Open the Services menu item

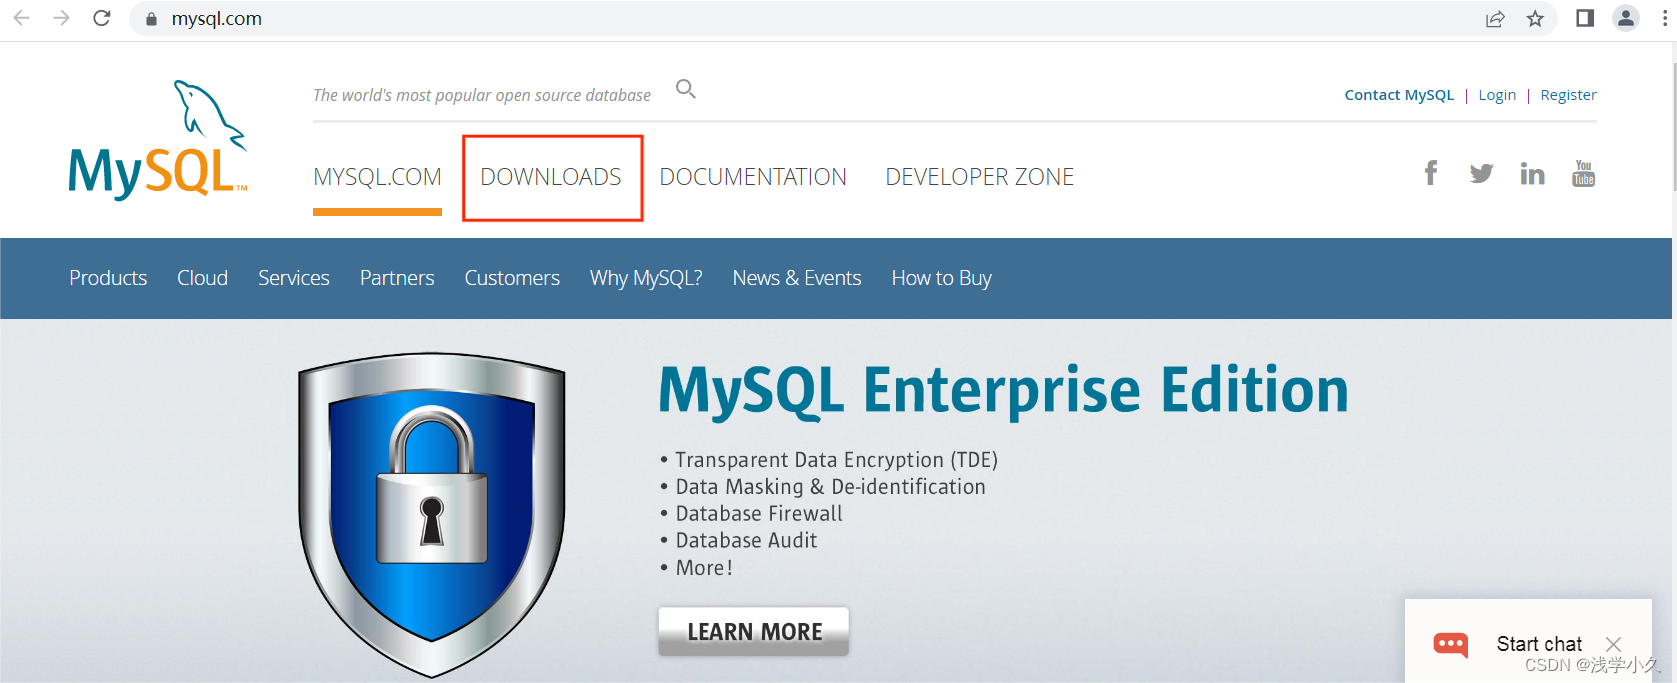click(x=294, y=278)
